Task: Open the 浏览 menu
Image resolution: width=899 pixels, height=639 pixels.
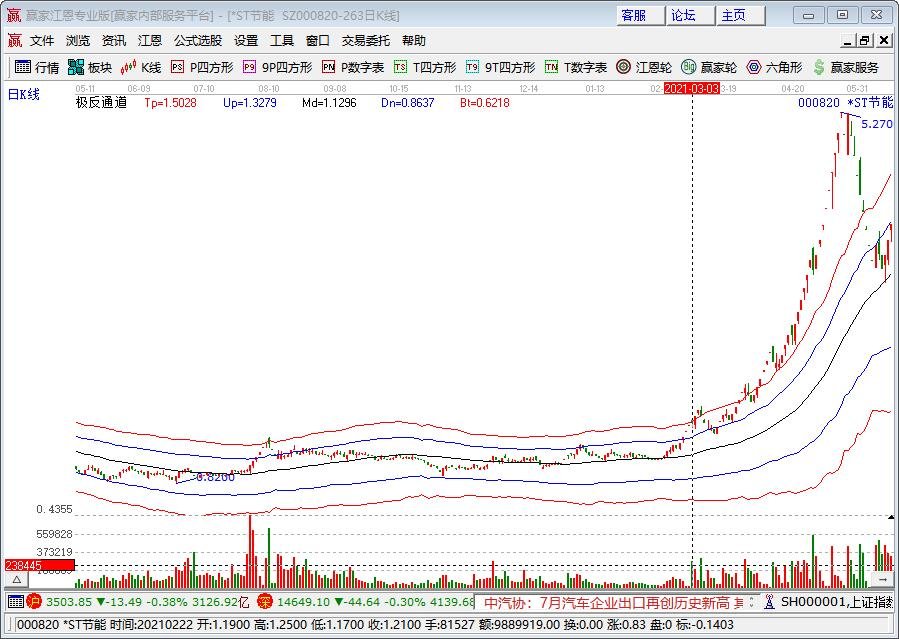Action: (77, 41)
